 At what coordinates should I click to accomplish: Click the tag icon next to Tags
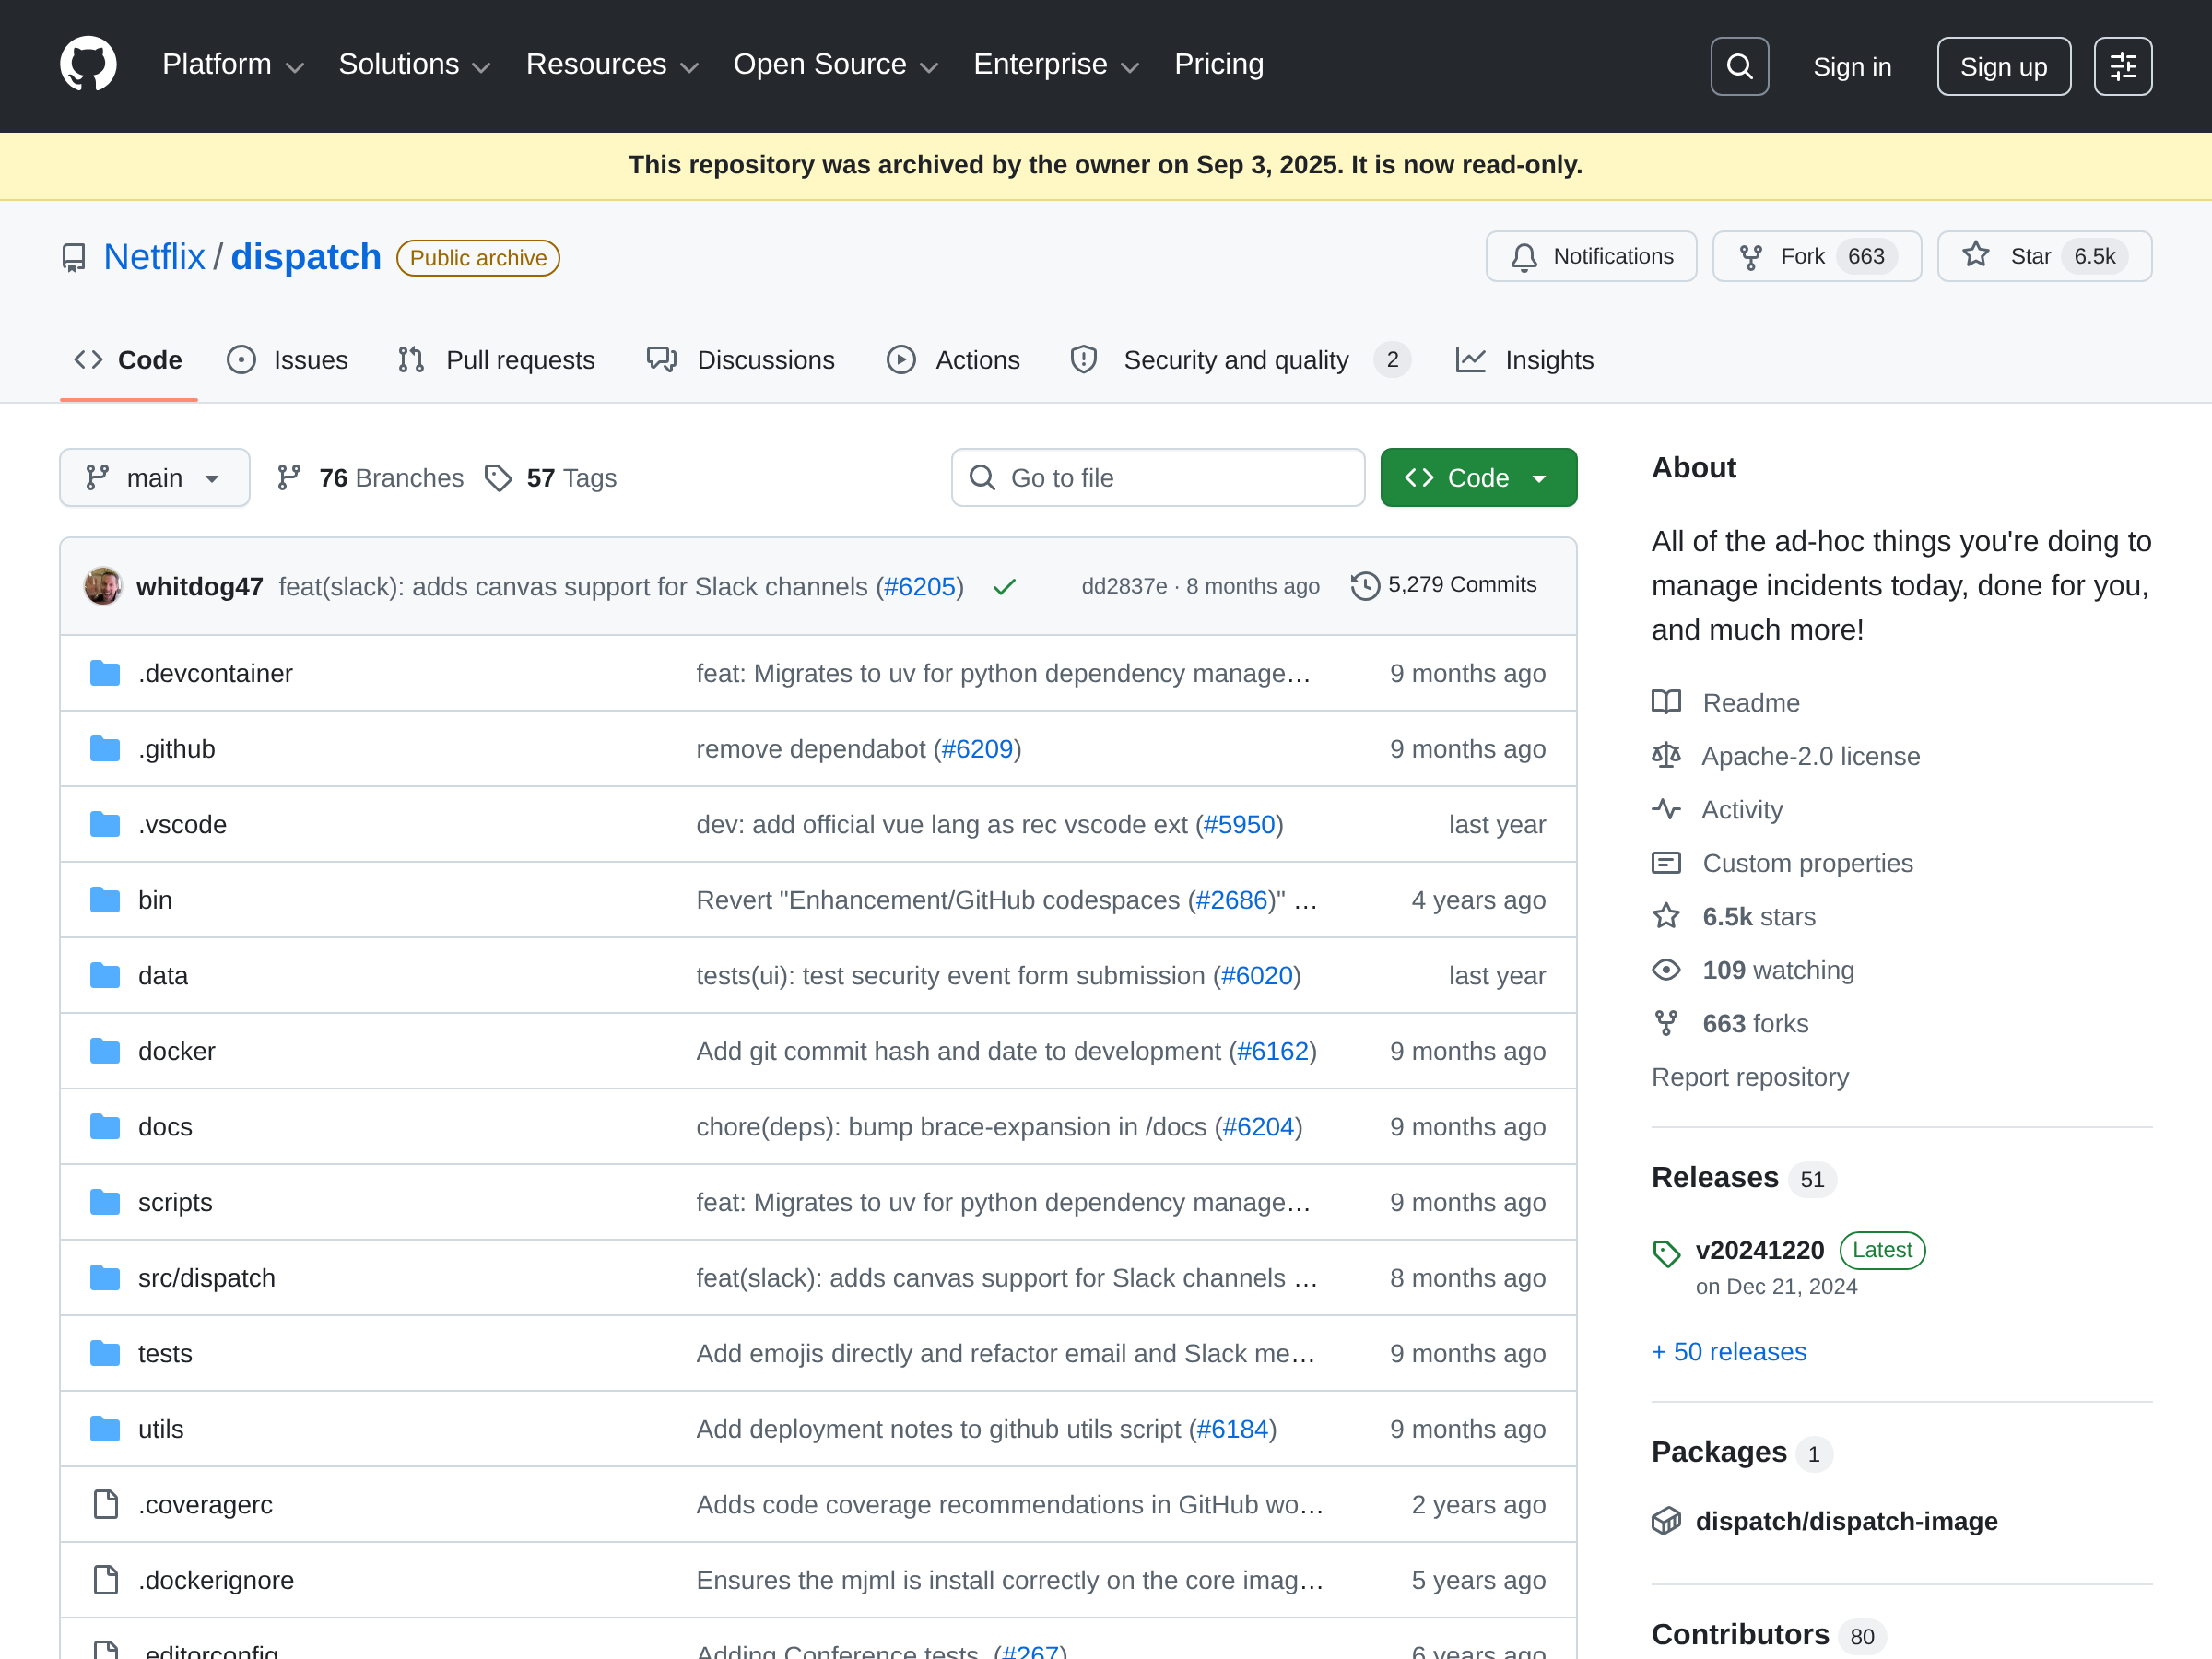point(498,478)
